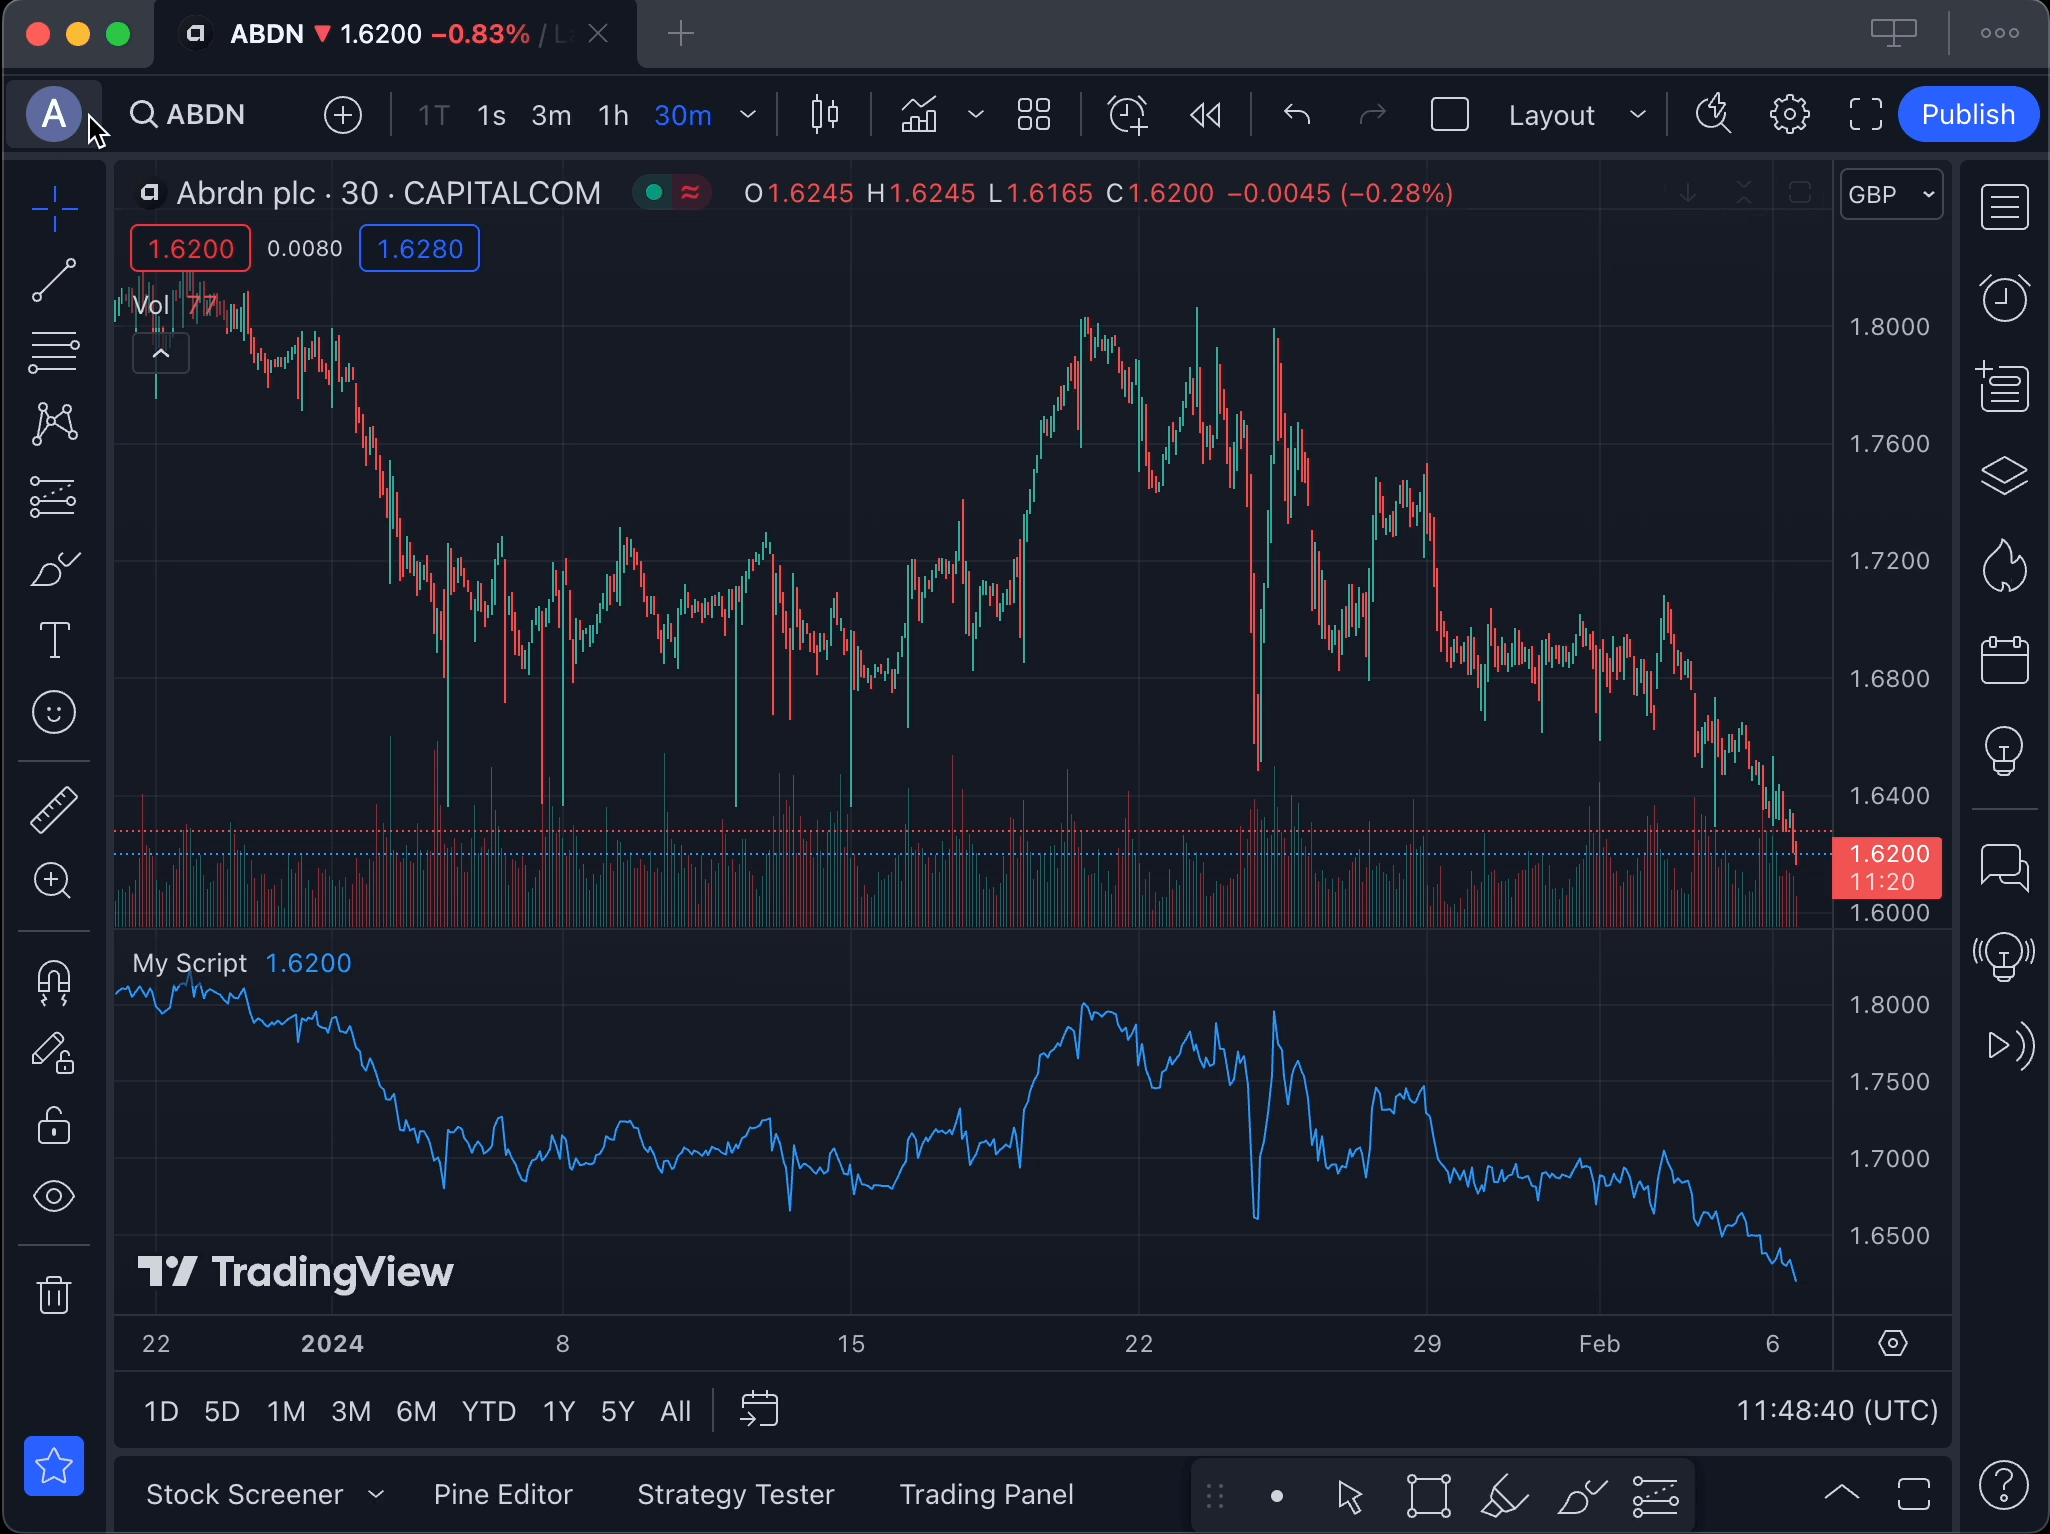Open the Fibonacci retracement tool
The height and width of the screenshot is (1534, 2050).
point(54,352)
